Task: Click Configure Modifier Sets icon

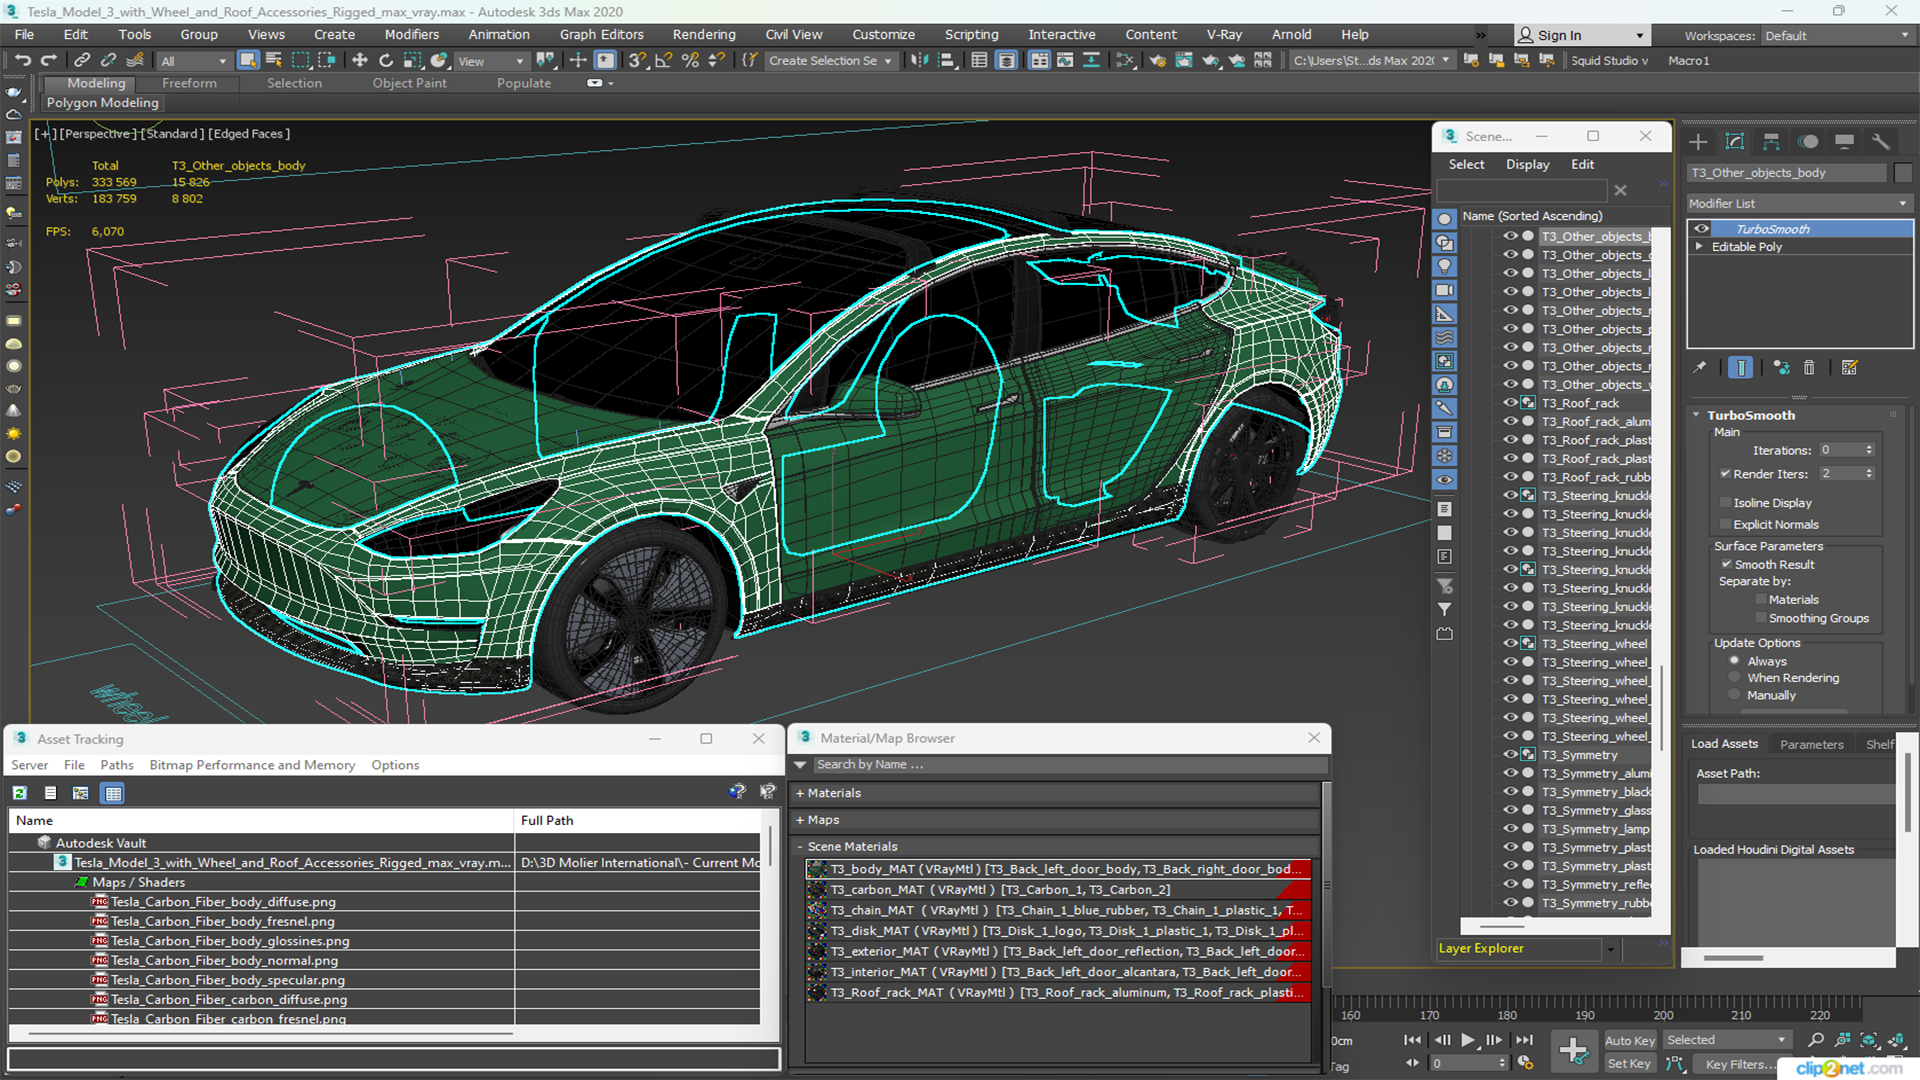Action: [1850, 368]
